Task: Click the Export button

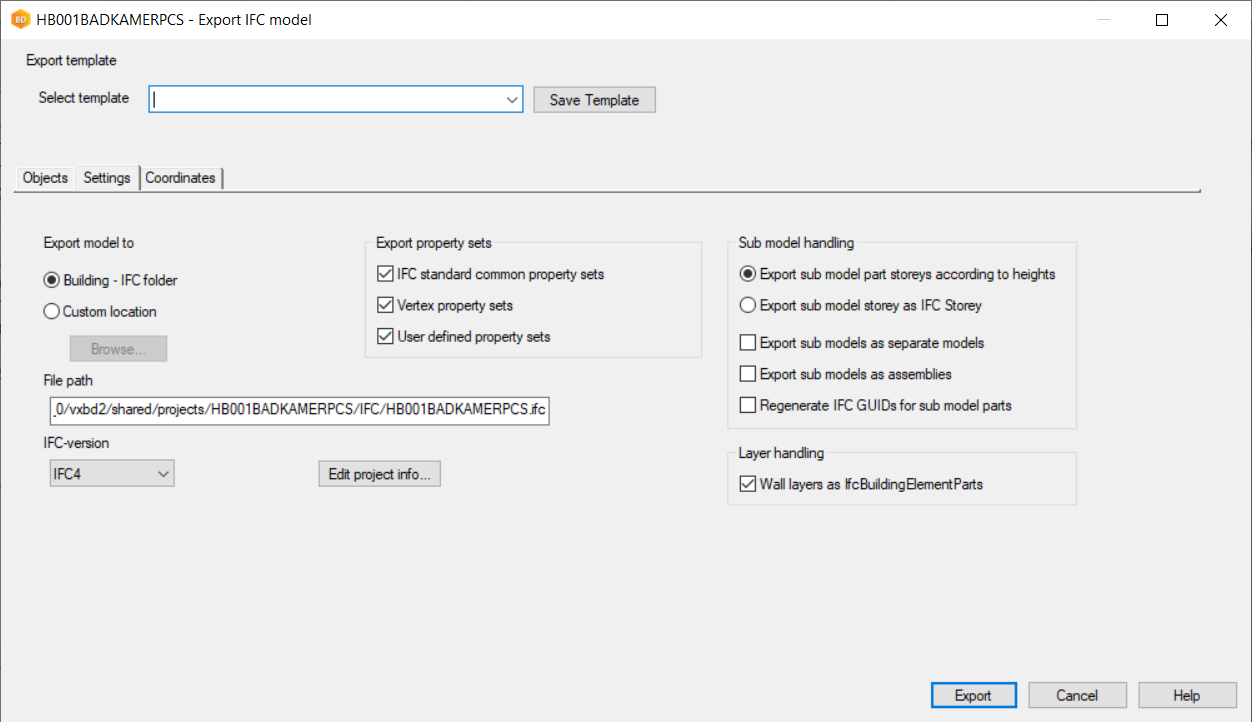Action: [x=973, y=696]
